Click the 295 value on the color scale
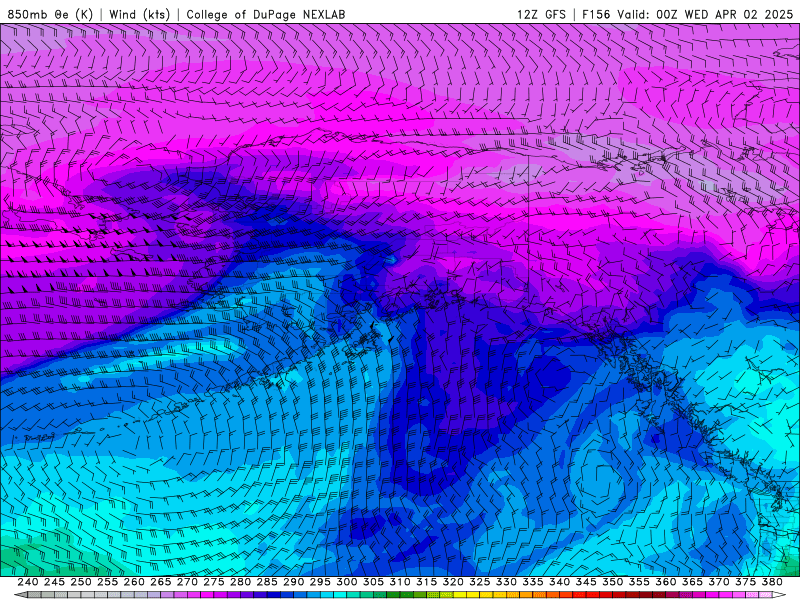 (x=320, y=582)
